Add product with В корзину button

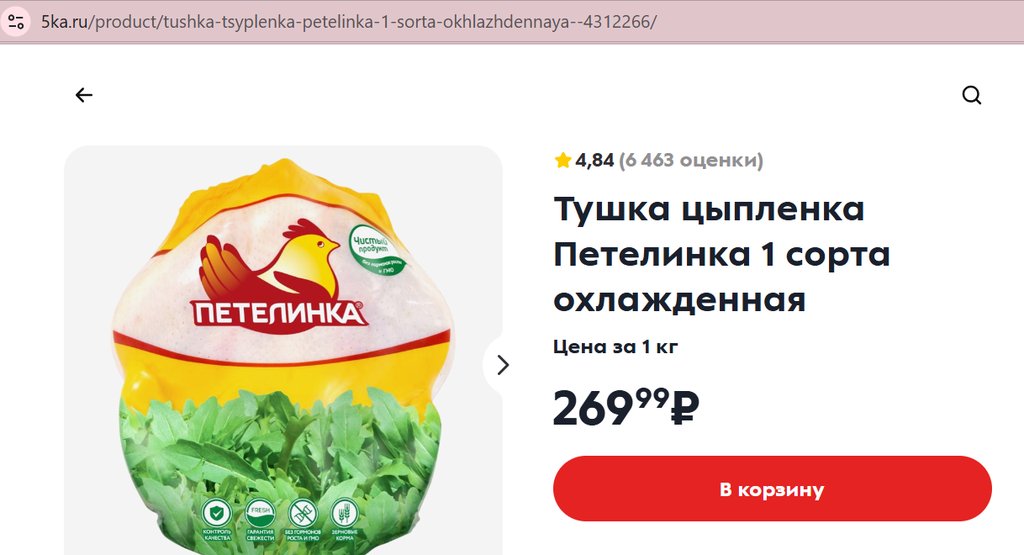(772, 488)
